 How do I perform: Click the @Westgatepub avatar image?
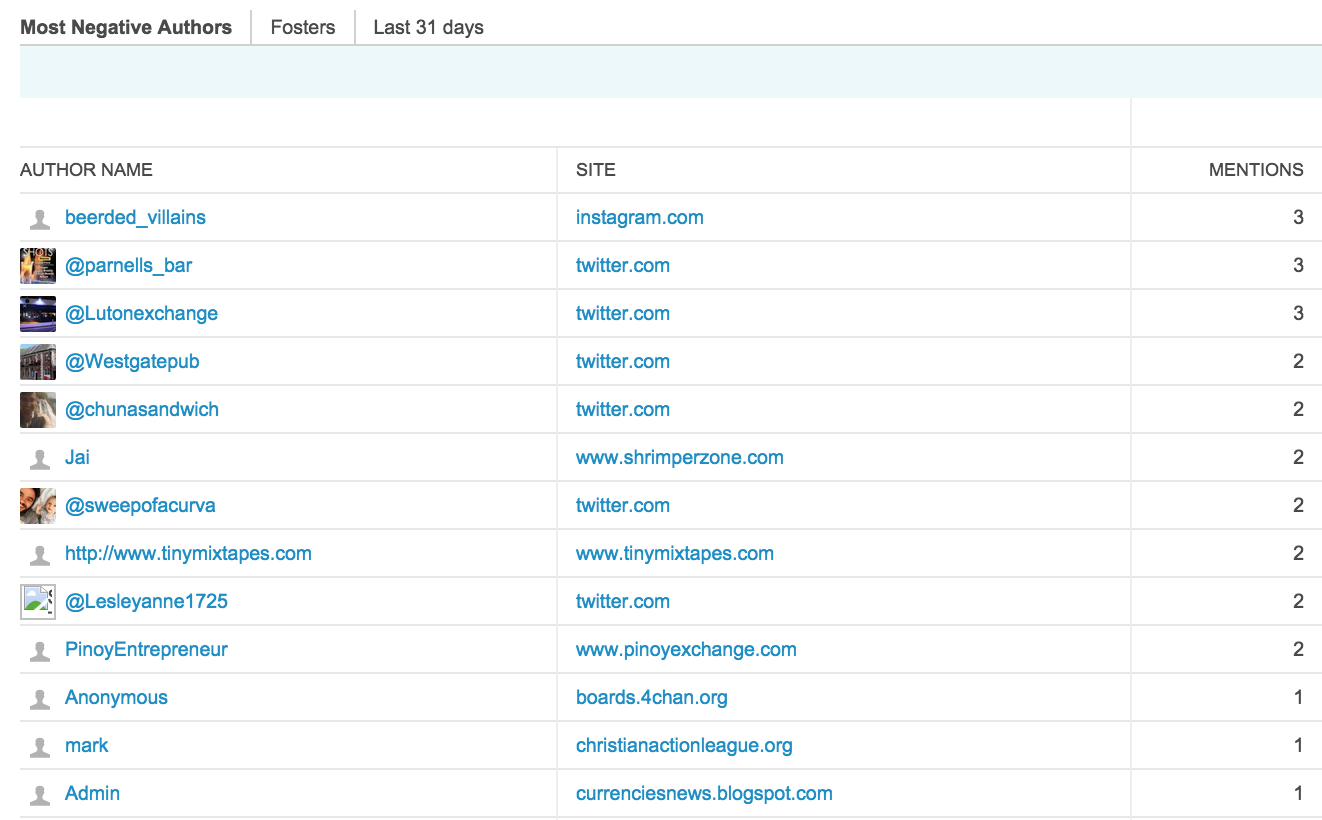pos(38,362)
